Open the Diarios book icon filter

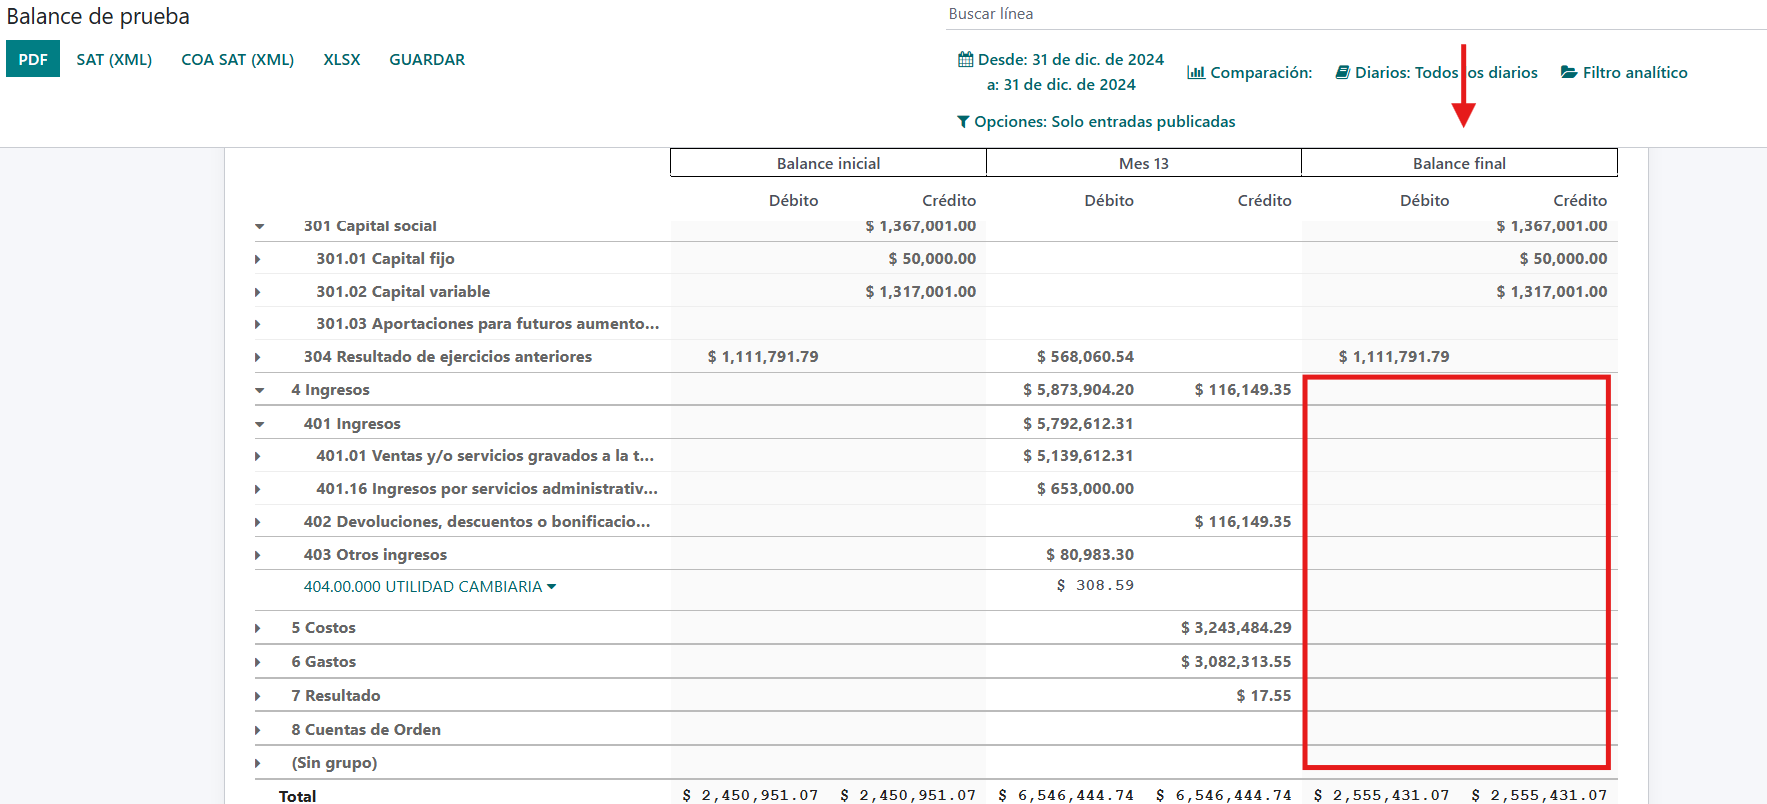tap(1343, 72)
